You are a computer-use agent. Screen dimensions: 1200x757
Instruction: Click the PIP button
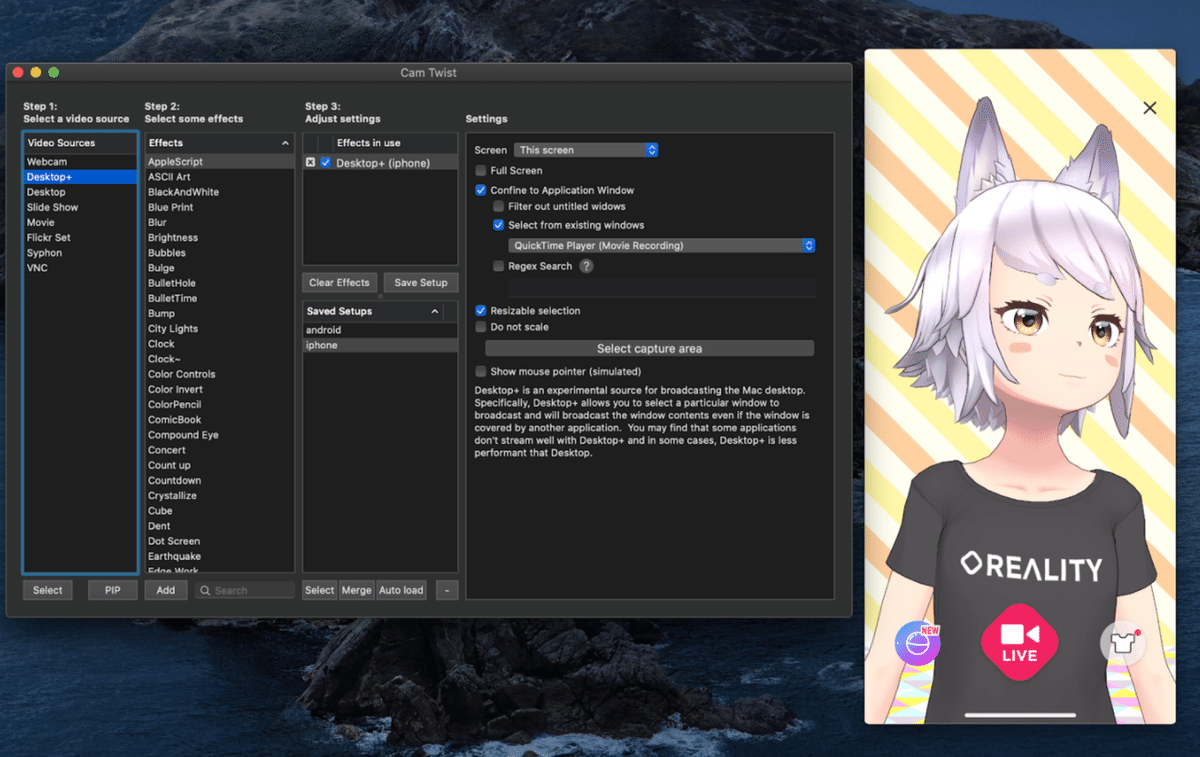112,590
